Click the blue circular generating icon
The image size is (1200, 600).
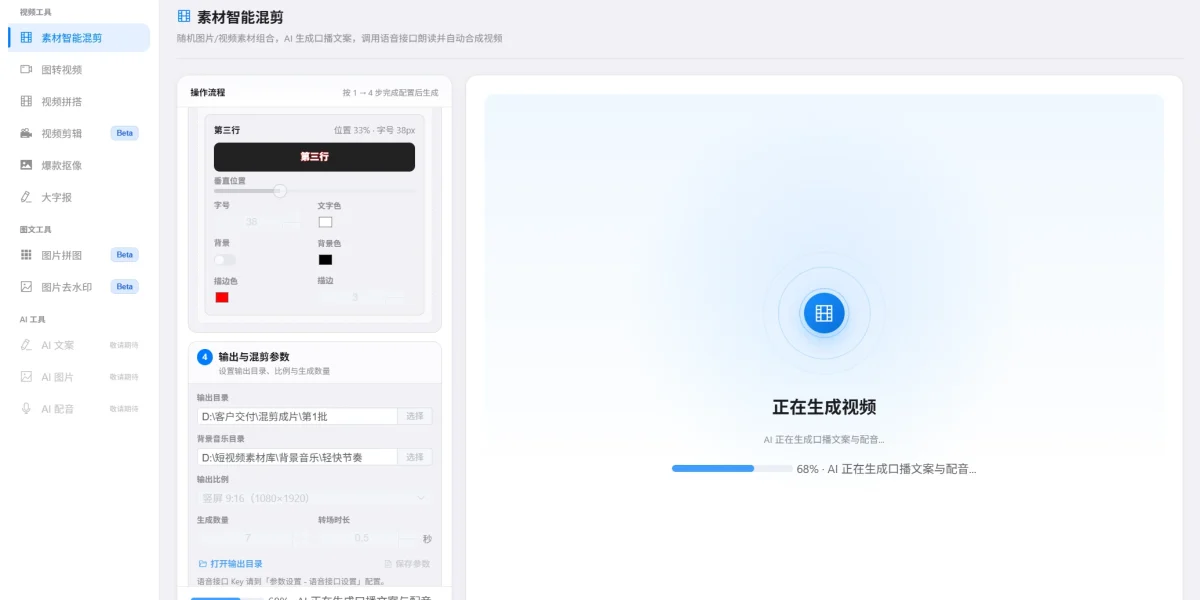[x=824, y=313]
